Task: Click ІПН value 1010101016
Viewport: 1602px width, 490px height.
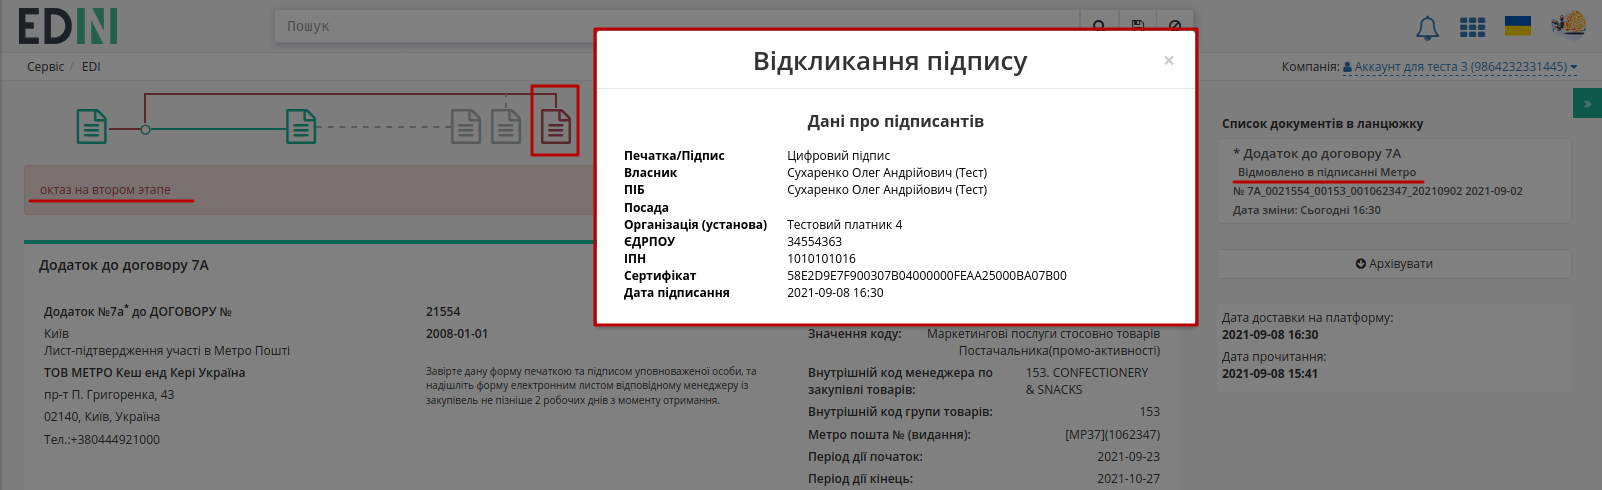Action: pos(821,259)
